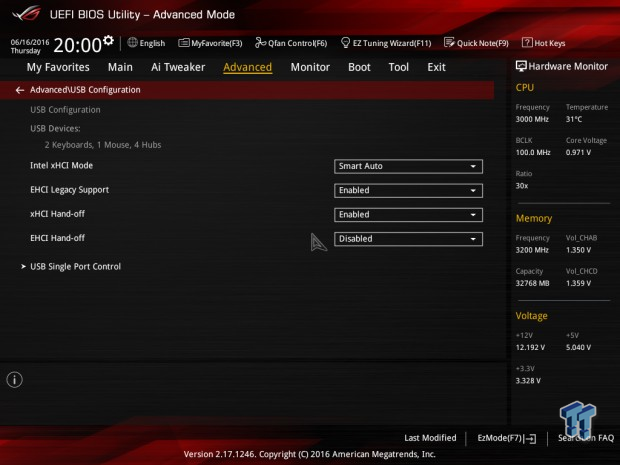Click the USB Devices: label

pyautogui.click(x=55, y=129)
